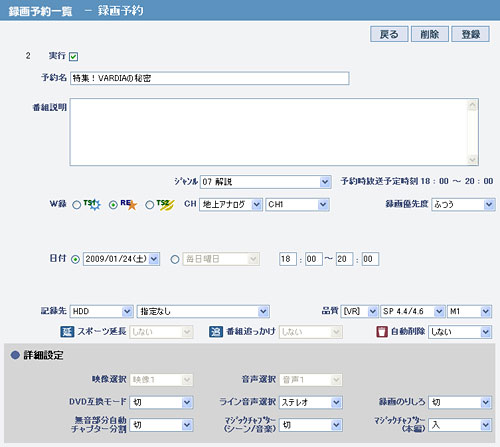
Task: Click the TS2 recorder icon
Action: 165,205
